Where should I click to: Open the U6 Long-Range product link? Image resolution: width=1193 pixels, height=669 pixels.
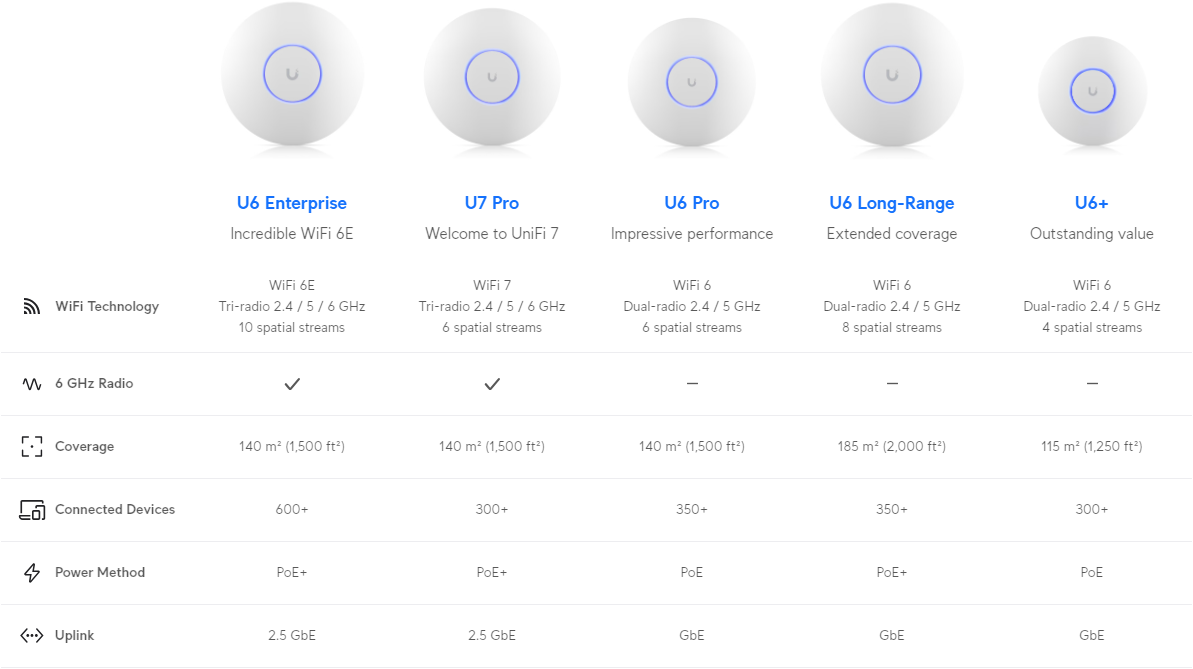pyautogui.click(x=892, y=203)
